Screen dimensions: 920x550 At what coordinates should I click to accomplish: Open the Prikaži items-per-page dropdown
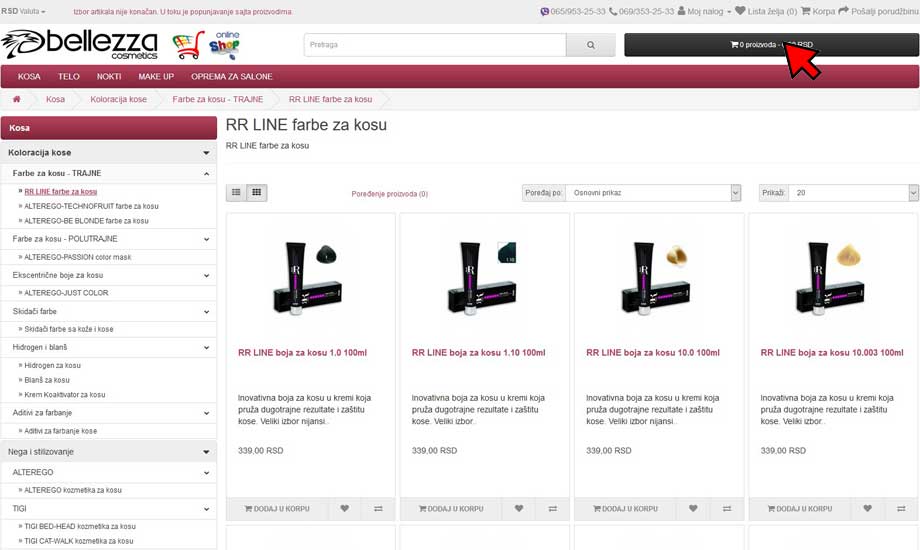pos(854,193)
